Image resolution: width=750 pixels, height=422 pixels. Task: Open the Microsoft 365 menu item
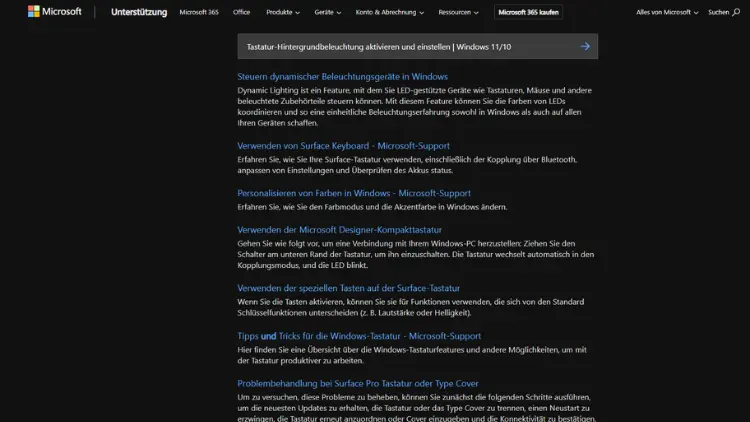(x=199, y=12)
